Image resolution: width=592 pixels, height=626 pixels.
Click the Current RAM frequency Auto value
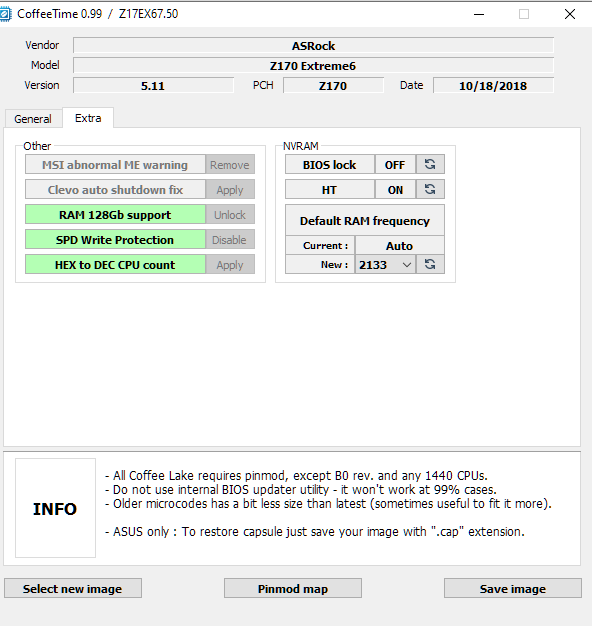coord(400,245)
